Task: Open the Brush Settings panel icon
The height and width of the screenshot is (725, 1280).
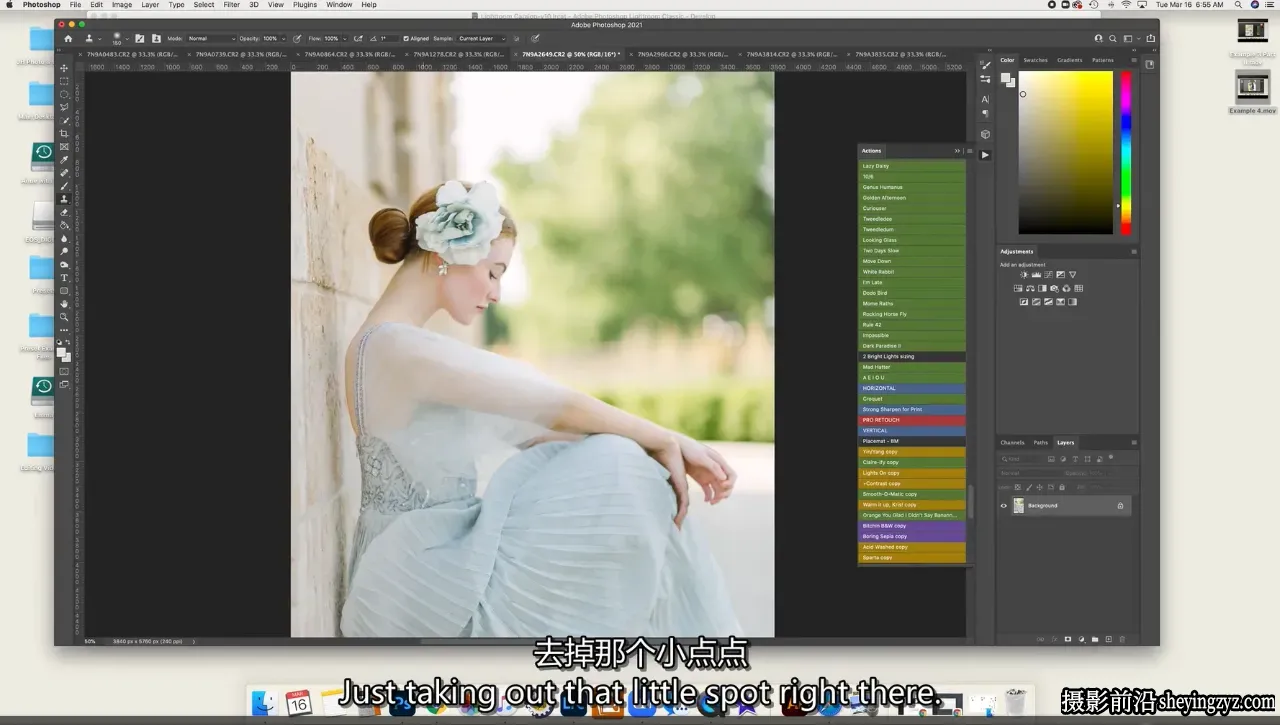Action: 140,38
